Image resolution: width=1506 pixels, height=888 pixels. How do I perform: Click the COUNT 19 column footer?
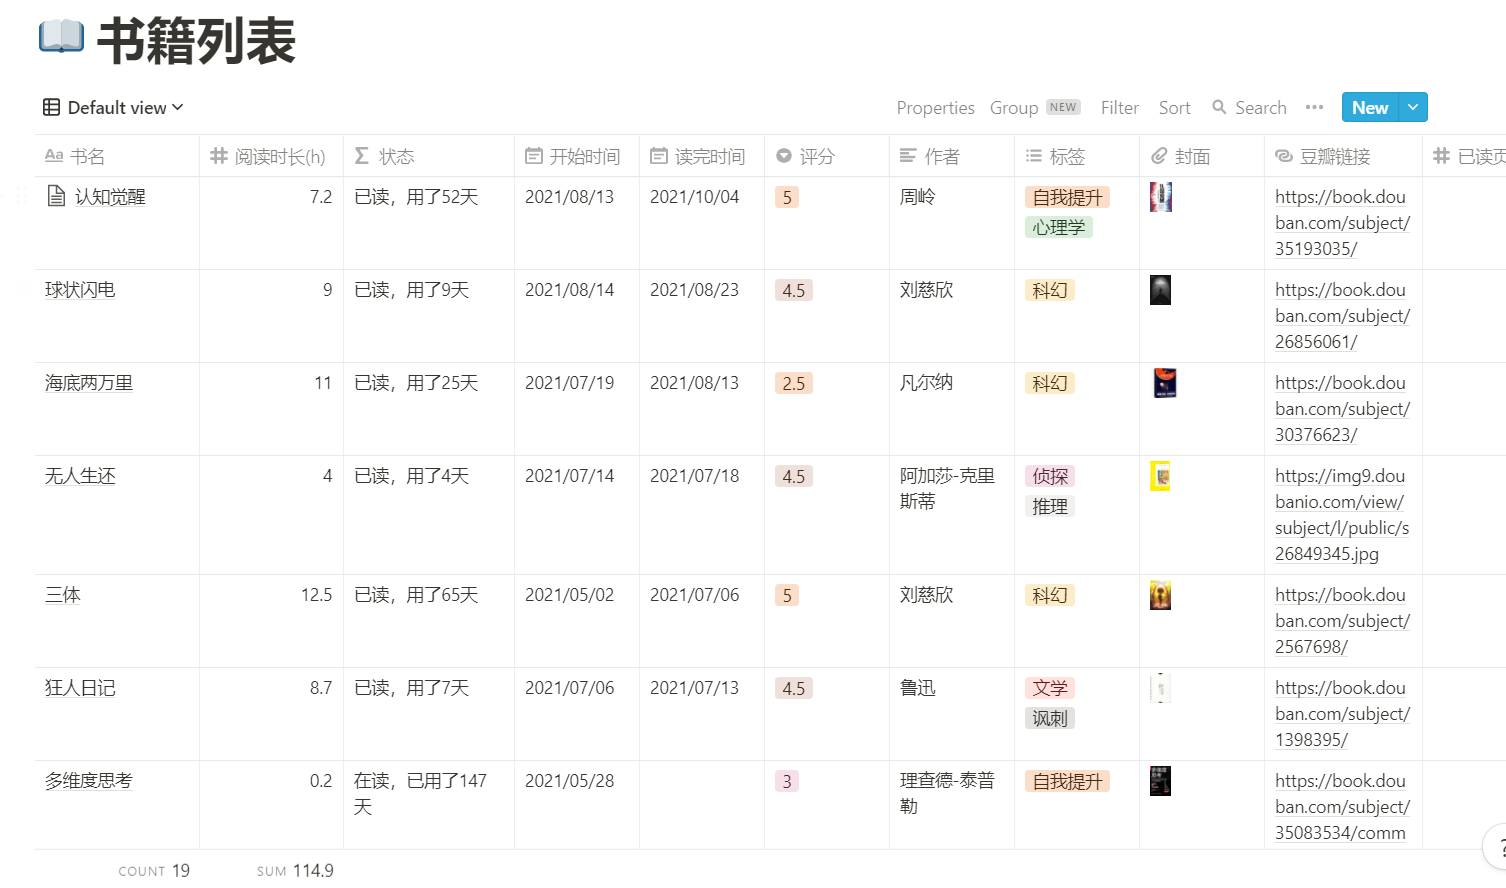tap(154, 871)
